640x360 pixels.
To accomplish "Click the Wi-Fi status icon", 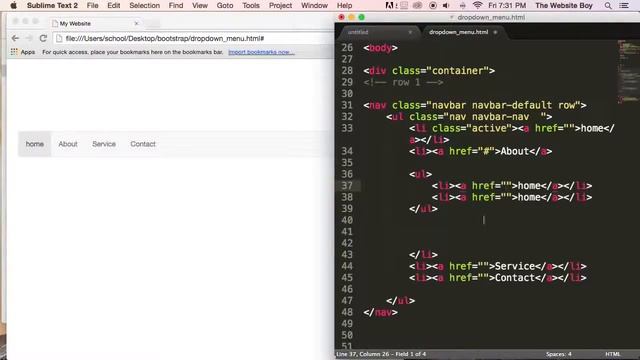I will click(477, 5).
